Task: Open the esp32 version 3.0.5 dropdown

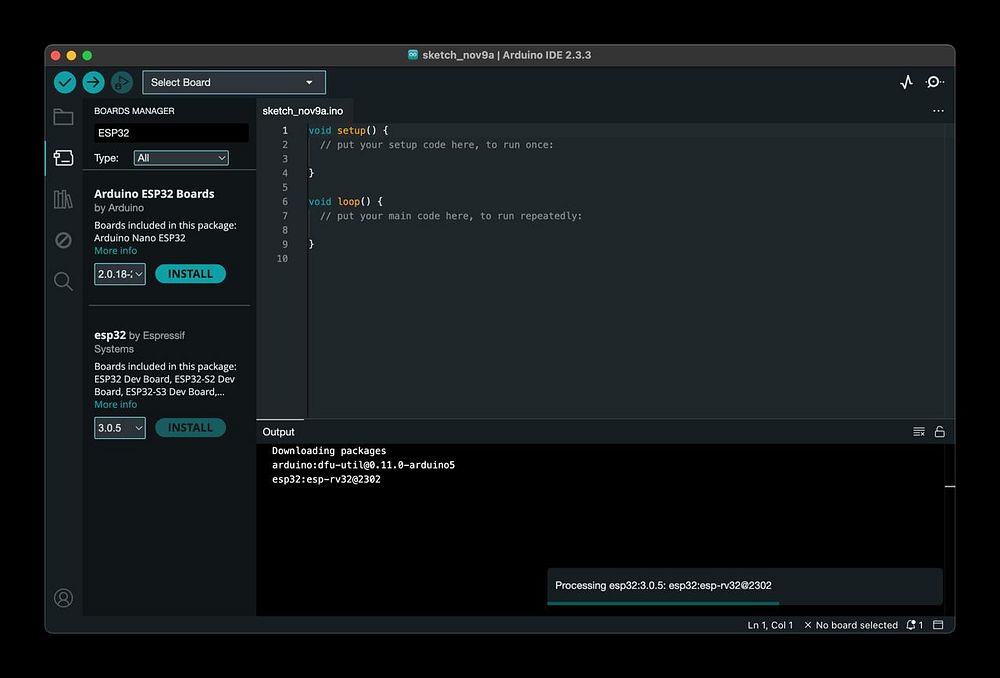Action: point(120,428)
